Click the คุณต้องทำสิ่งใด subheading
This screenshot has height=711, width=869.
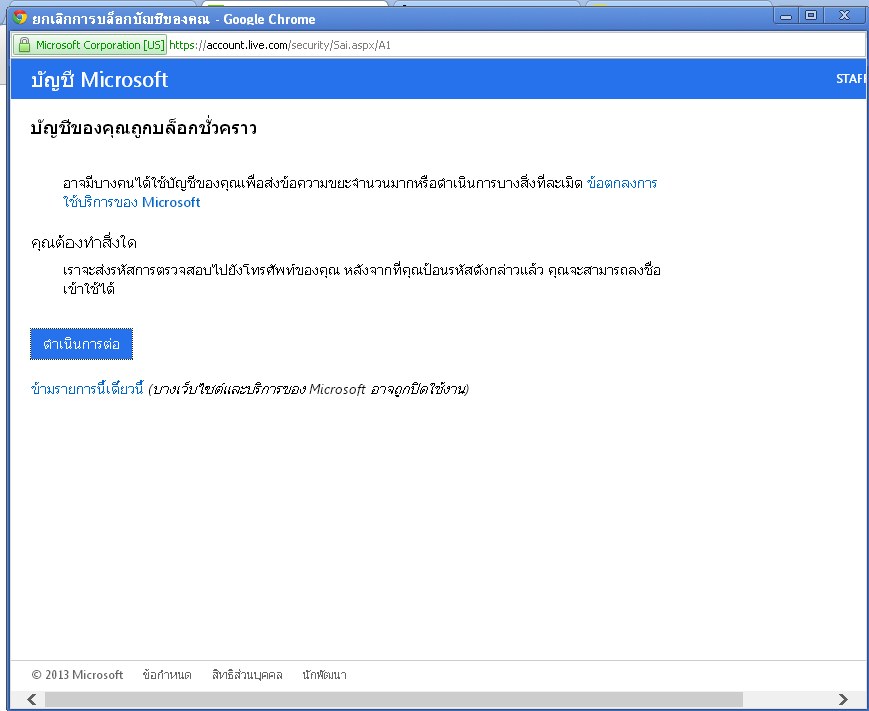tap(84, 243)
